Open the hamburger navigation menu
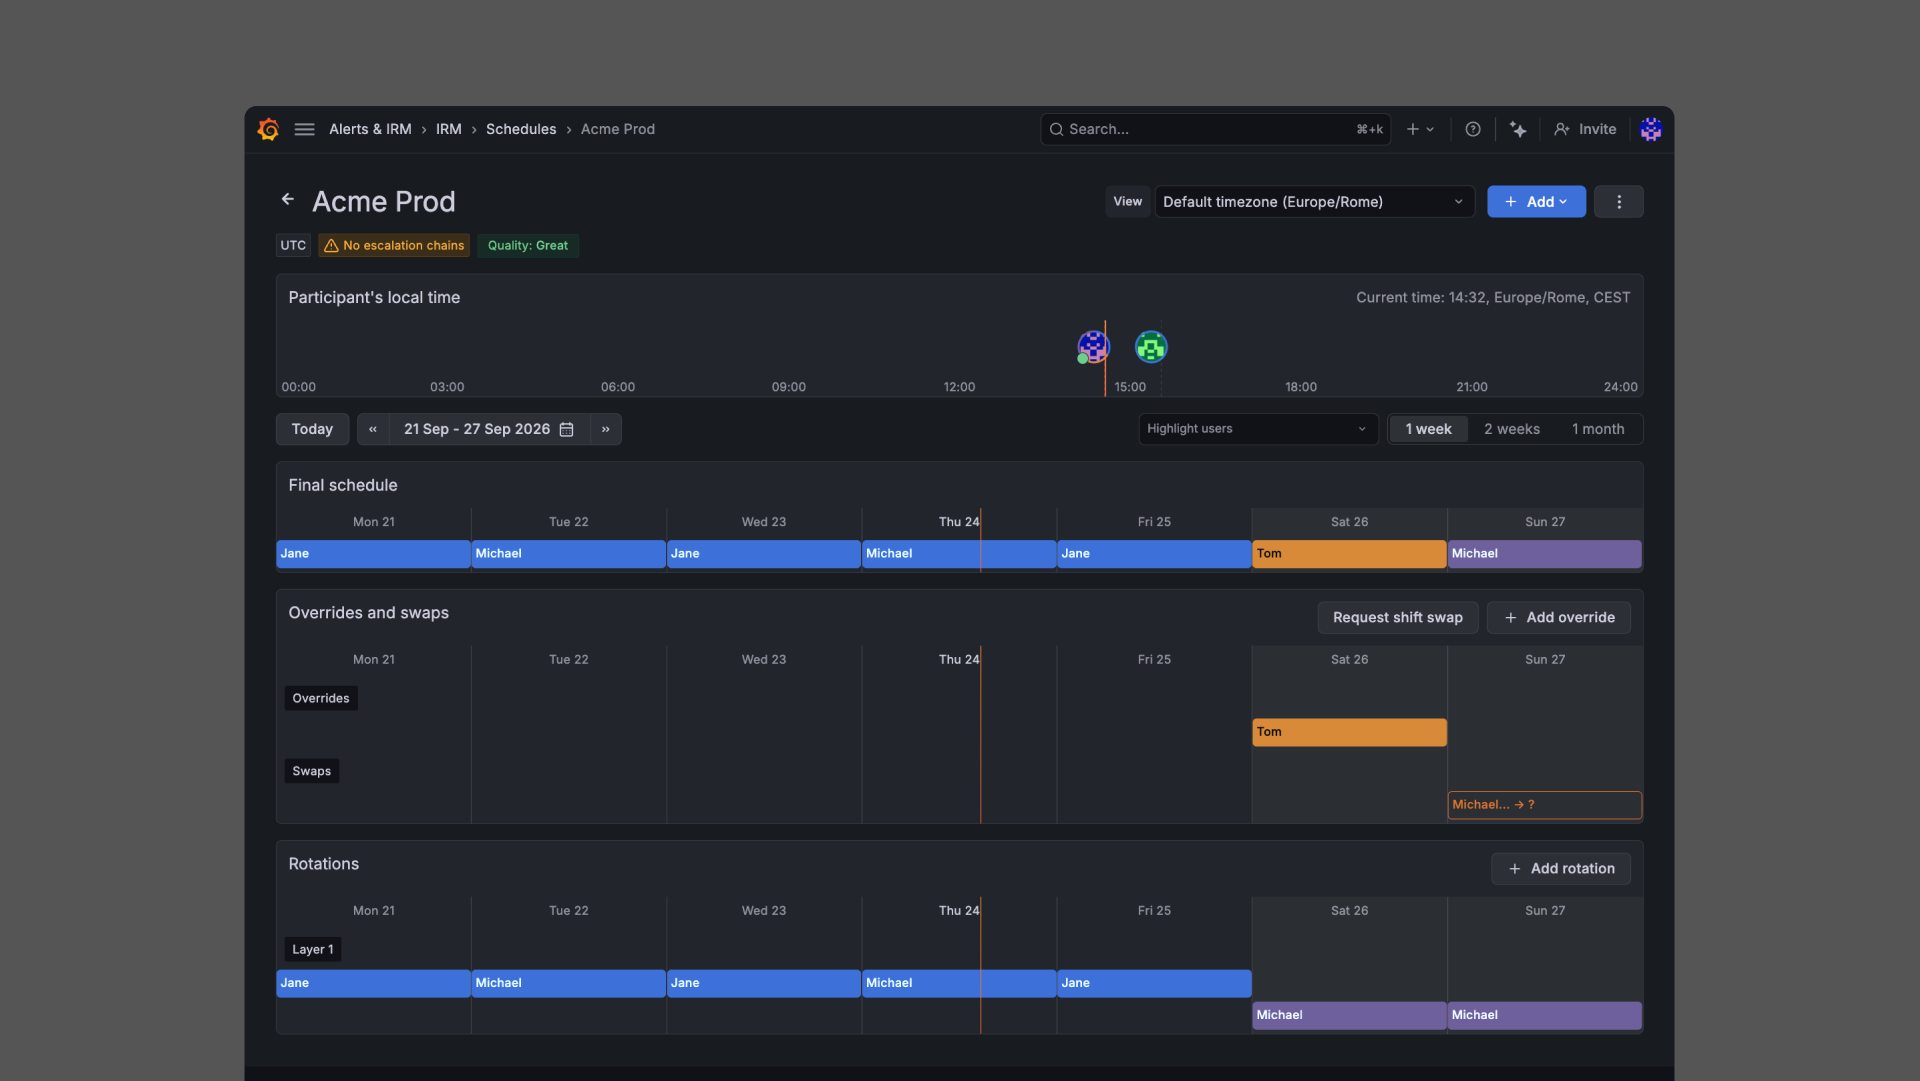Screen dimensions: 1920x1081 (305, 129)
